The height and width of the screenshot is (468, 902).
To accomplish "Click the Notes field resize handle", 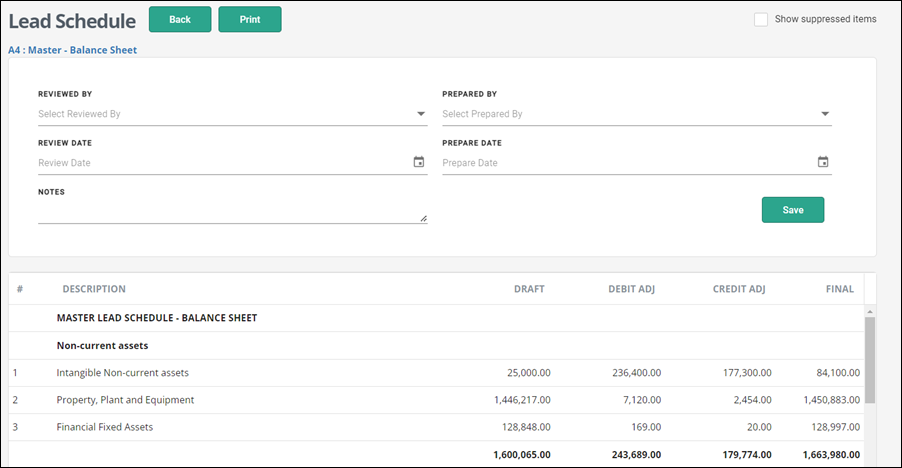I will pyautogui.click(x=423, y=218).
